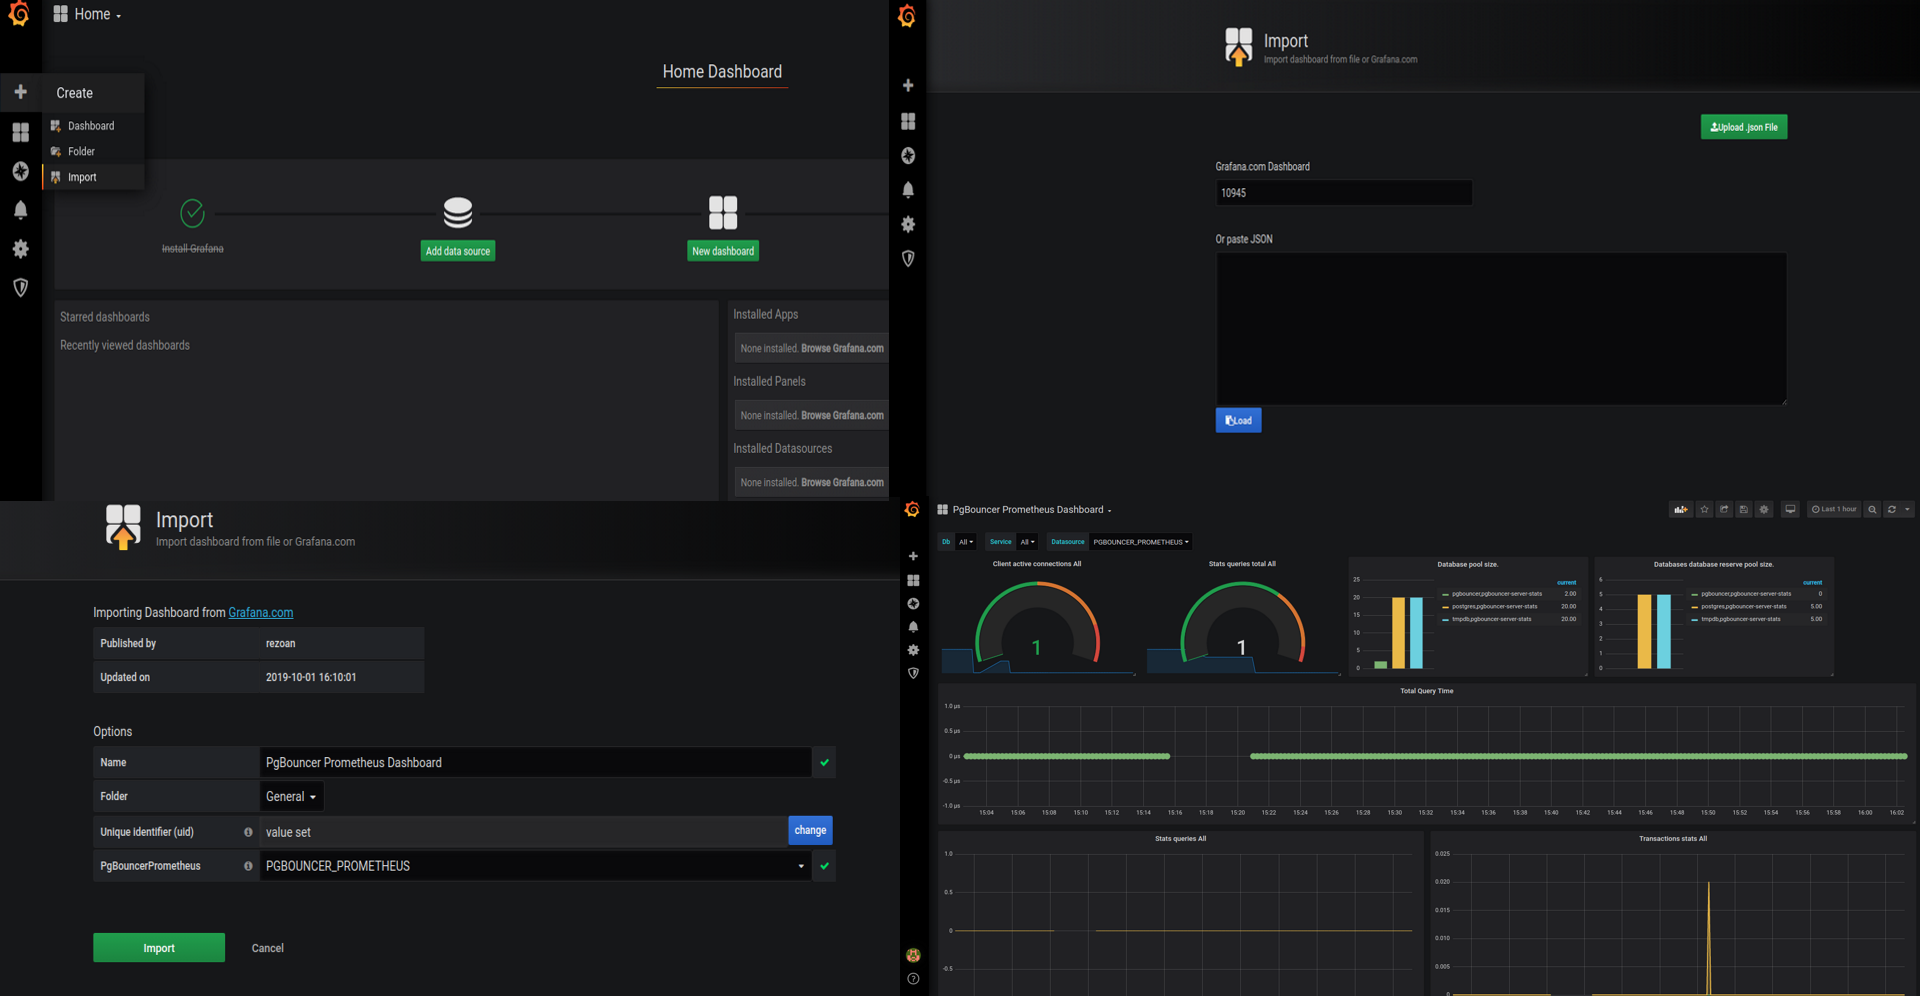Toggle postgres series in Database pool size legend
This screenshot has width=1920, height=996.
1494,606
